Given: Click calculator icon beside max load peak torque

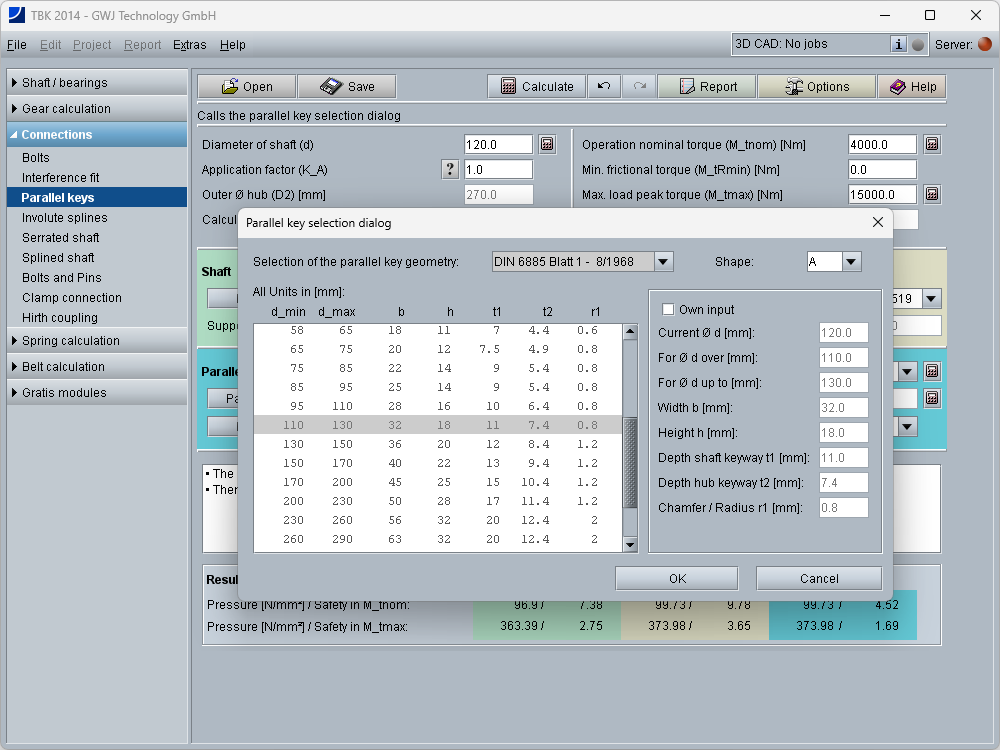Looking at the screenshot, I should point(931,194).
